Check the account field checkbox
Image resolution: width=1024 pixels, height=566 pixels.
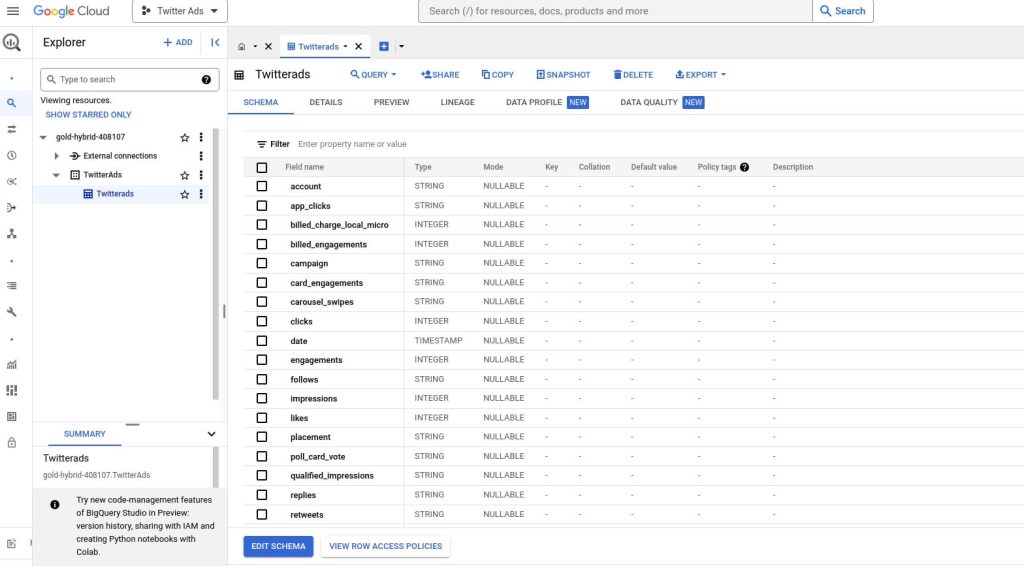[262, 186]
